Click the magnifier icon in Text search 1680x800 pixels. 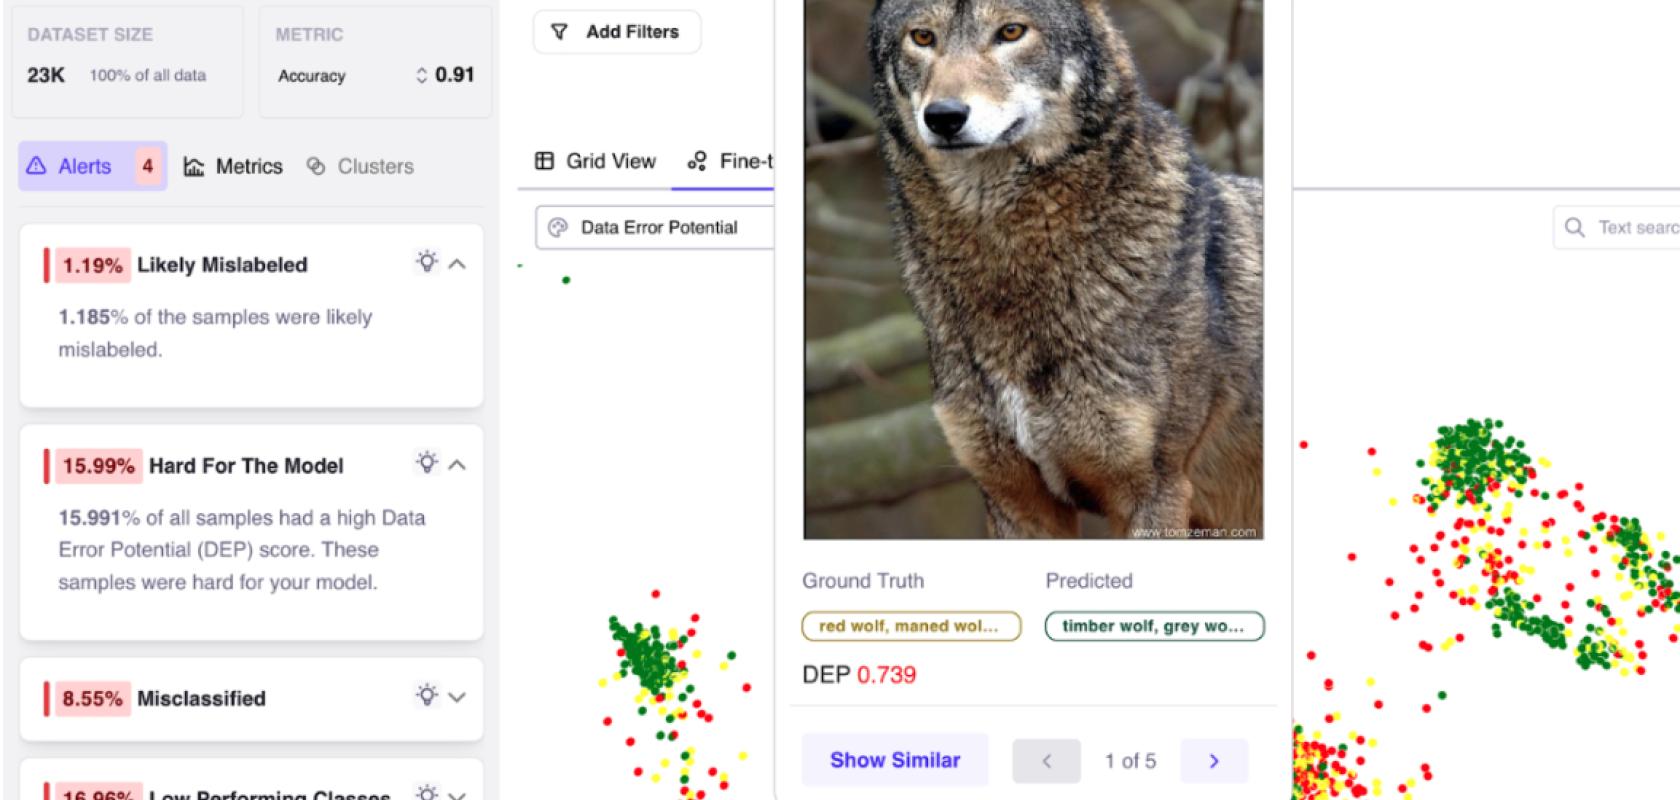1575,228
